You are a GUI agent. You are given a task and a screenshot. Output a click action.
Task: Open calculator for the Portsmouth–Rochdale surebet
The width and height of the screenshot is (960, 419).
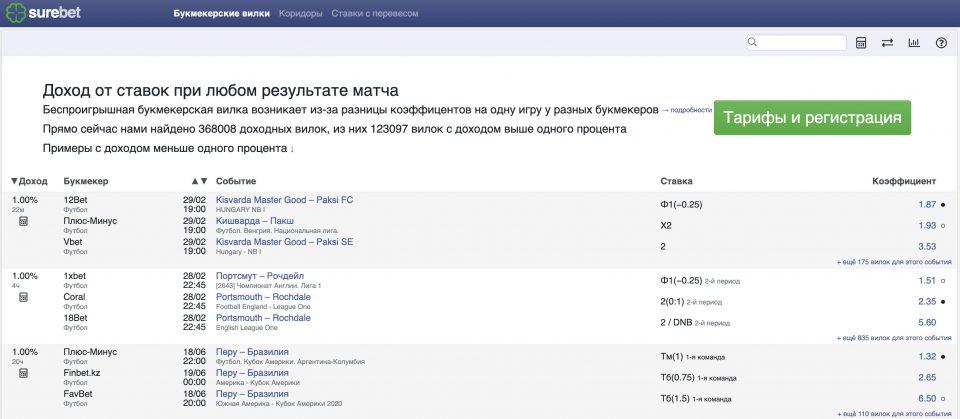coord(23,297)
